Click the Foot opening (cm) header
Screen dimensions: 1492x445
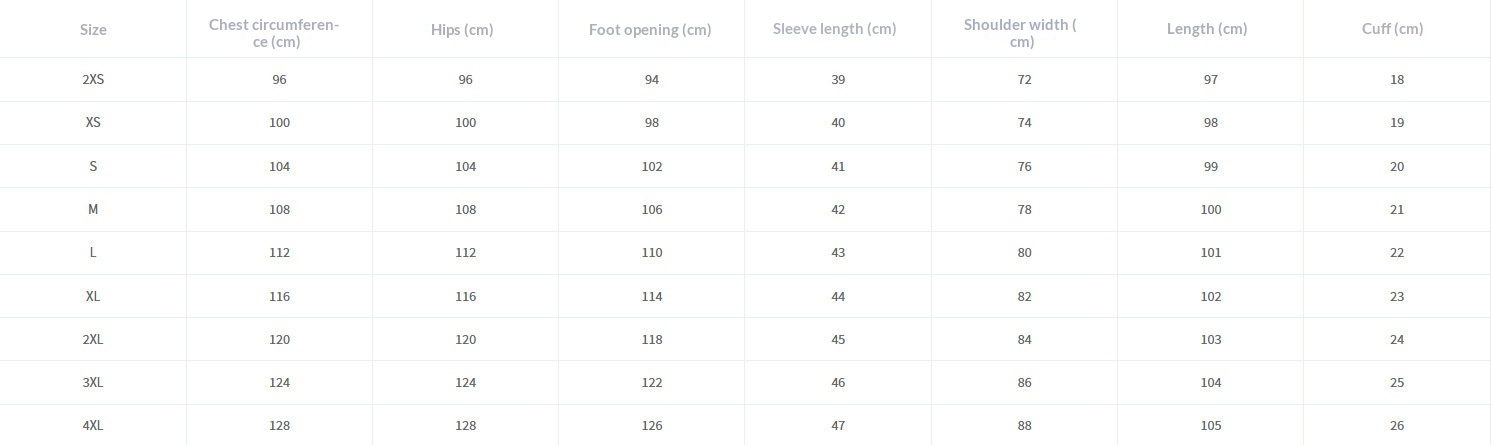650,30
